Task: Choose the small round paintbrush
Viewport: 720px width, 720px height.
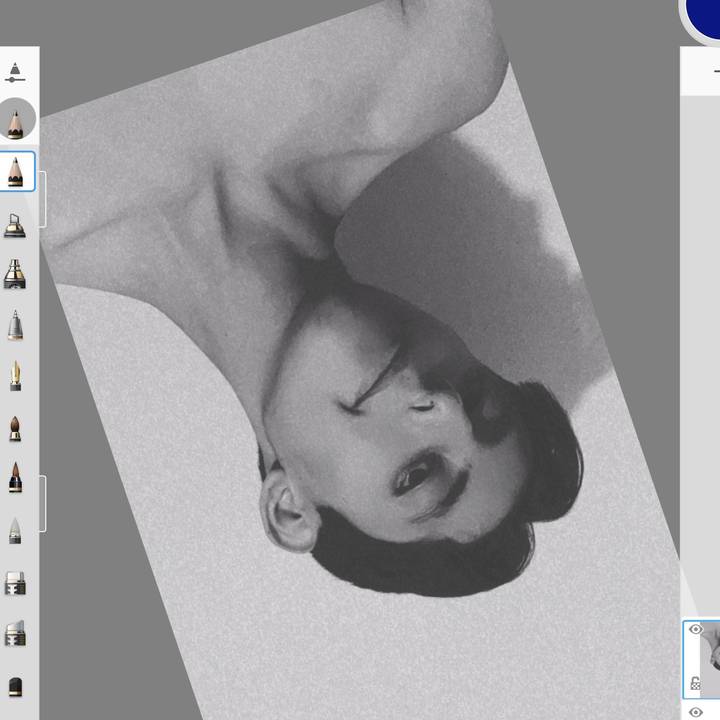Action: (x=15, y=428)
